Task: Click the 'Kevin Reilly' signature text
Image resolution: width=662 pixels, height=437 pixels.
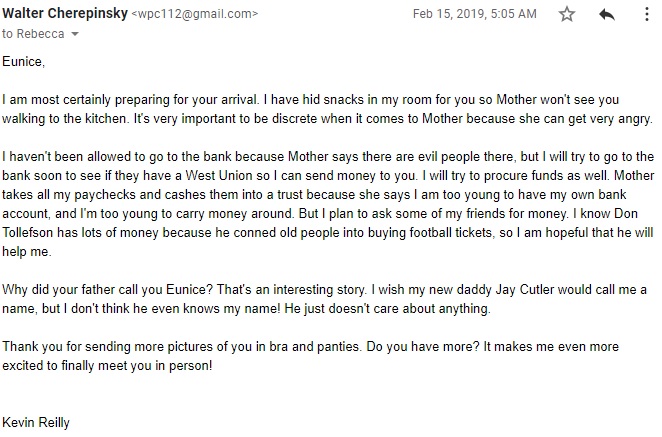Action: (36, 423)
